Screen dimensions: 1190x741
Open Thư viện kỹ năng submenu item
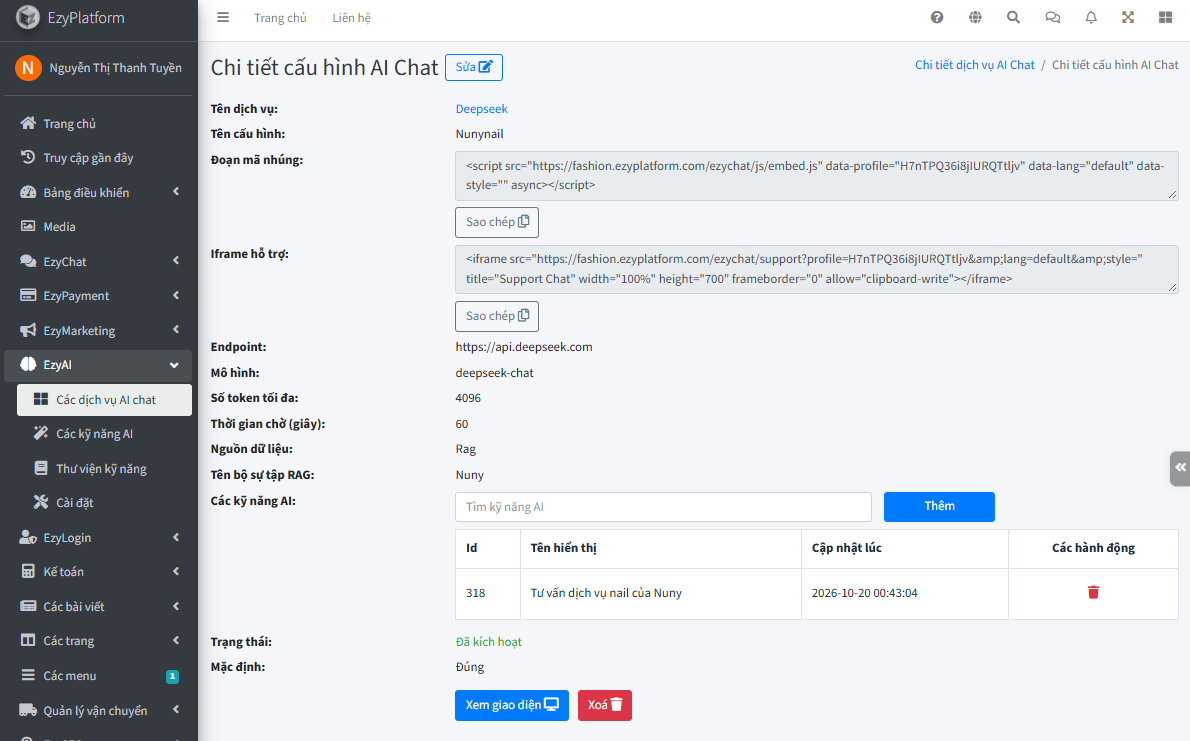104,468
